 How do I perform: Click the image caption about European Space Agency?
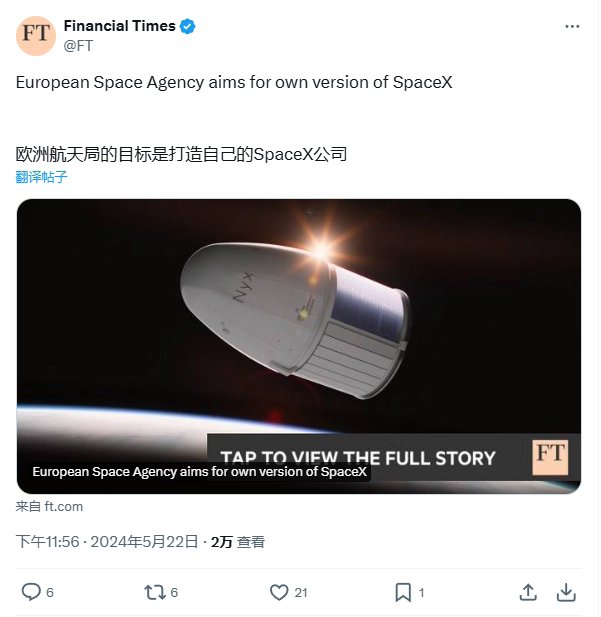click(200, 472)
